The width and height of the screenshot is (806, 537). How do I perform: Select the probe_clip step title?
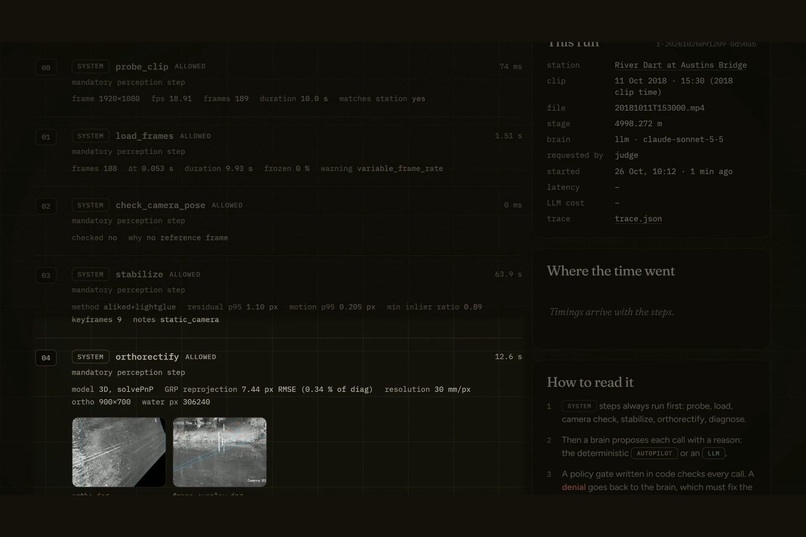(x=142, y=66)
